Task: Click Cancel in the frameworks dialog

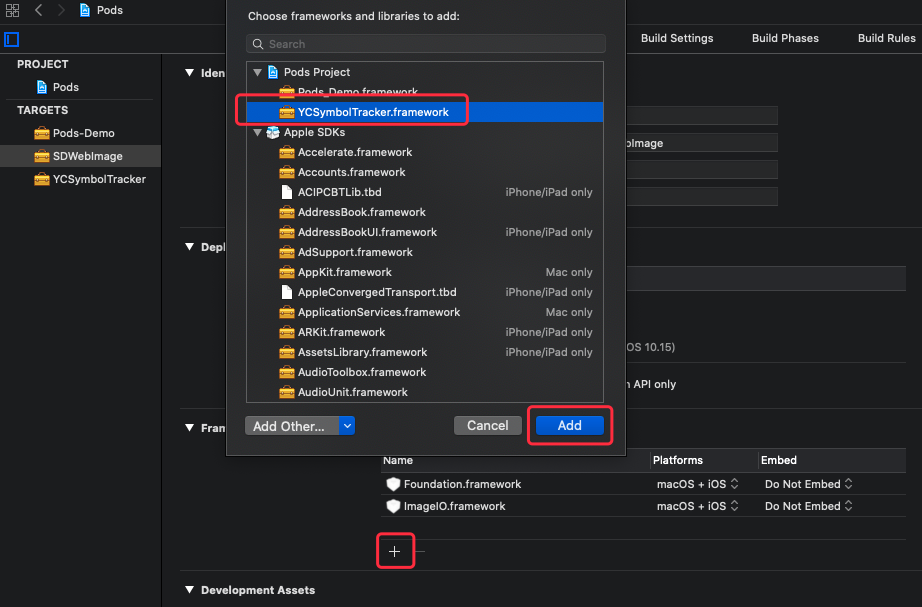Action: pos(487,425)
